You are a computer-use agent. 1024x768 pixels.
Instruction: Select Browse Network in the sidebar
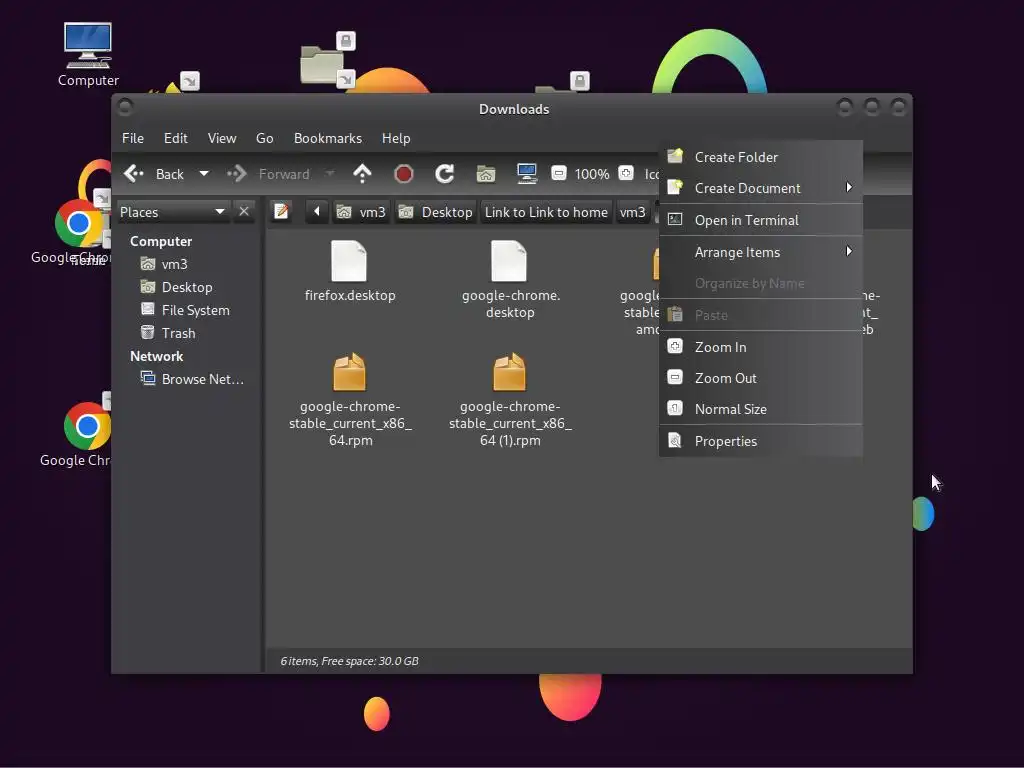tap(193, 379)
